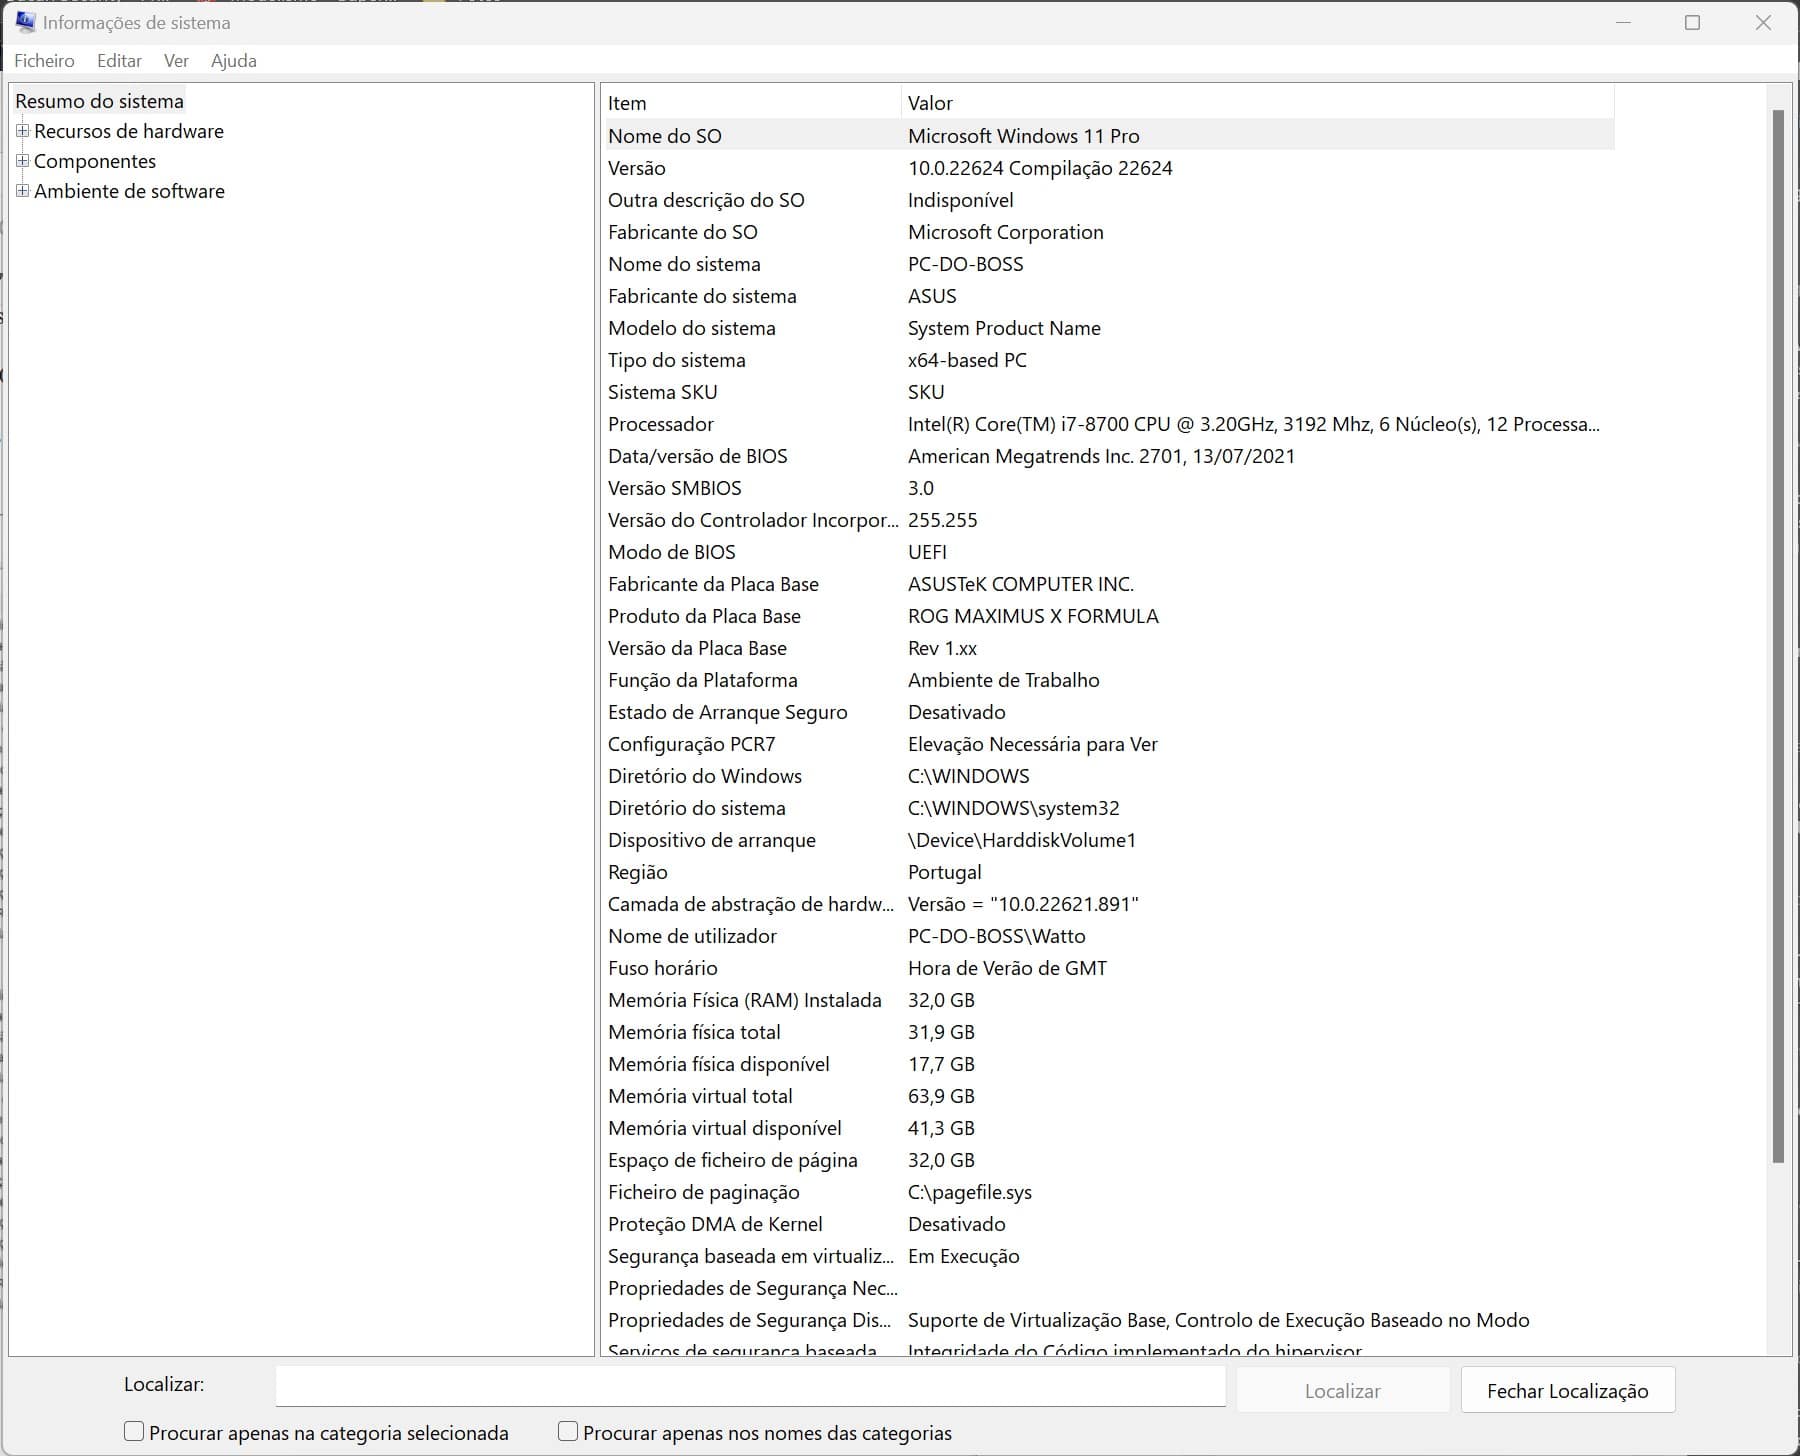Select Resumo do sistema in the tree
Image resolution: width=1800 pixels, height=1456 pixels.
click(99, 101)
